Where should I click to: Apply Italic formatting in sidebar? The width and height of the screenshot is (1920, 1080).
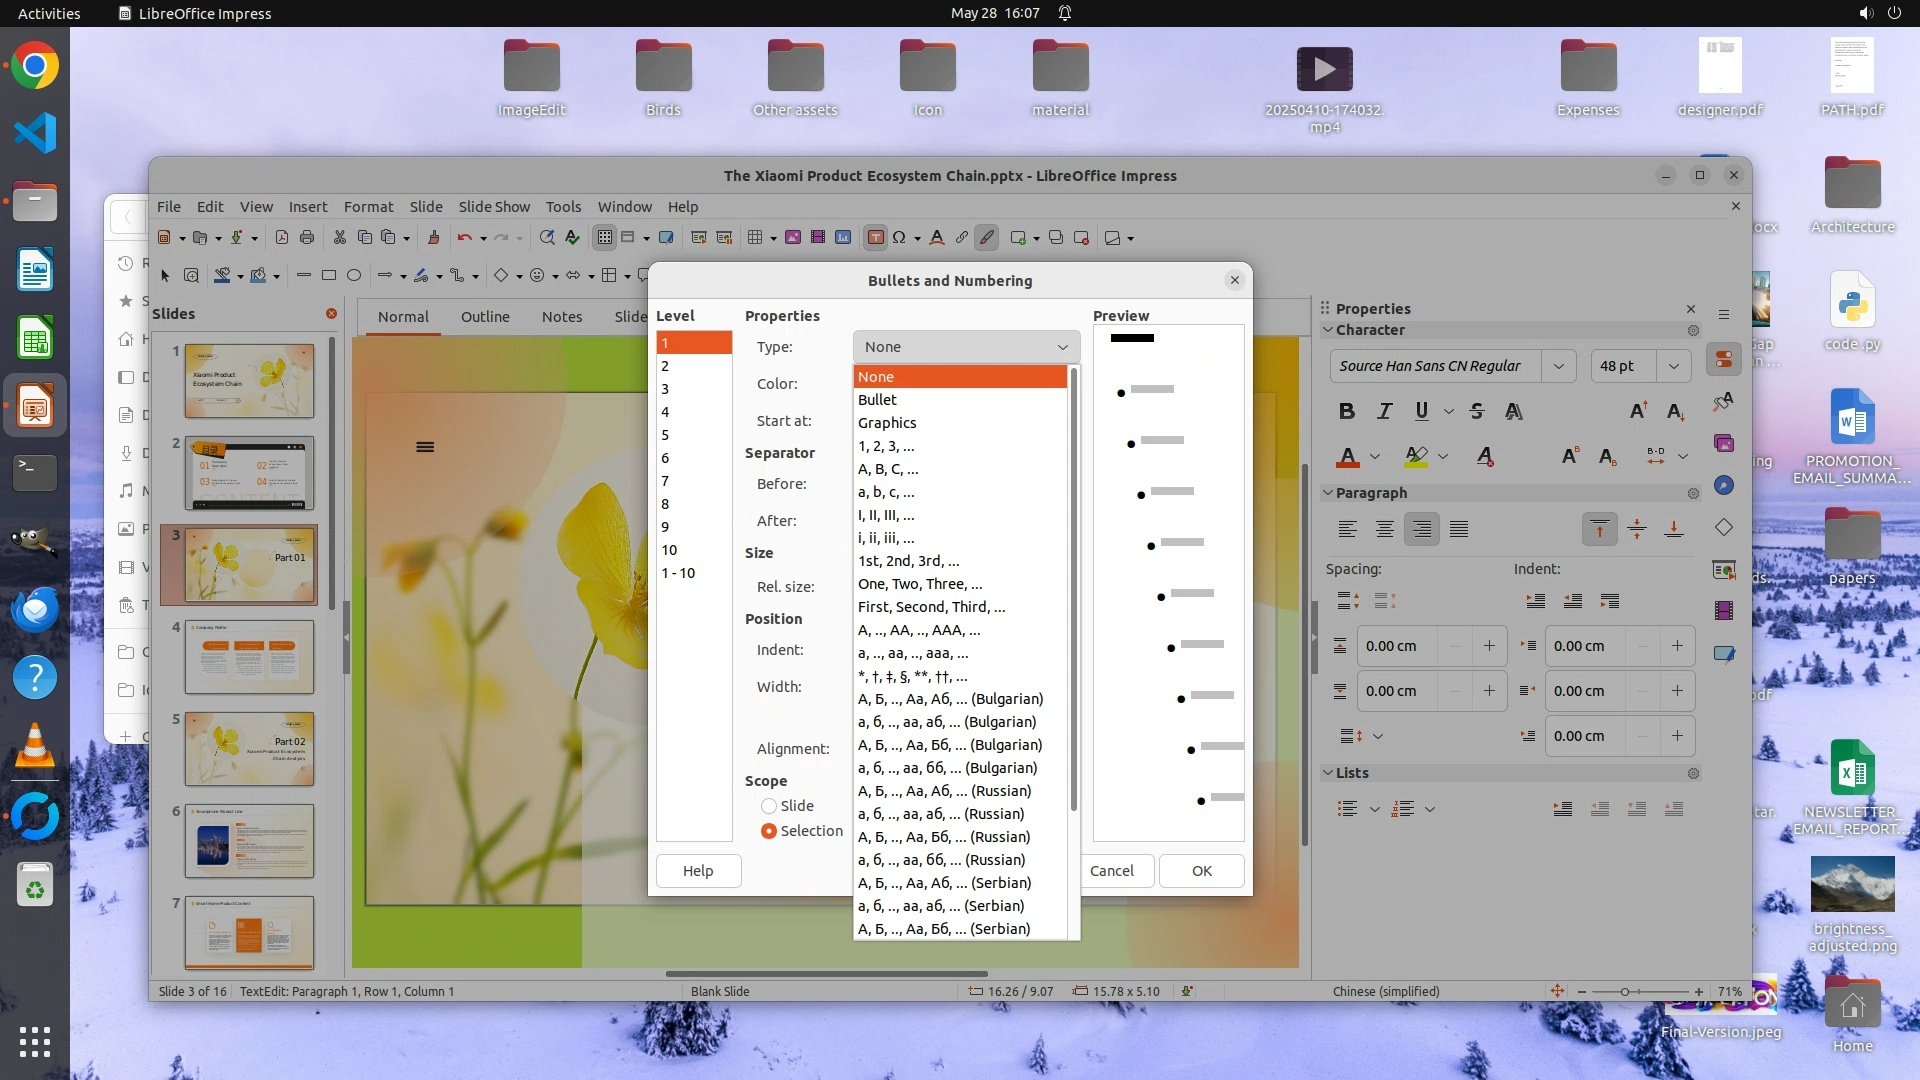(1384, 411)
